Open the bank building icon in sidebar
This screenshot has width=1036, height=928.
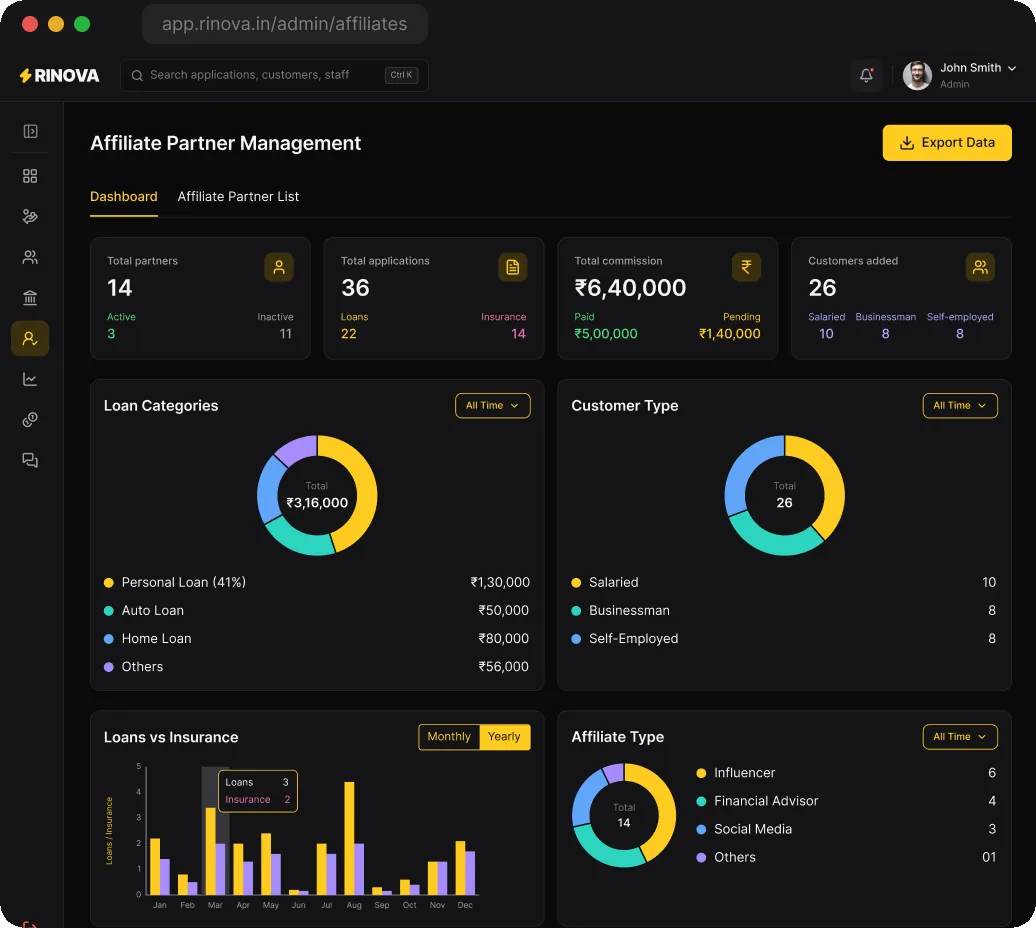coord(30,298)
